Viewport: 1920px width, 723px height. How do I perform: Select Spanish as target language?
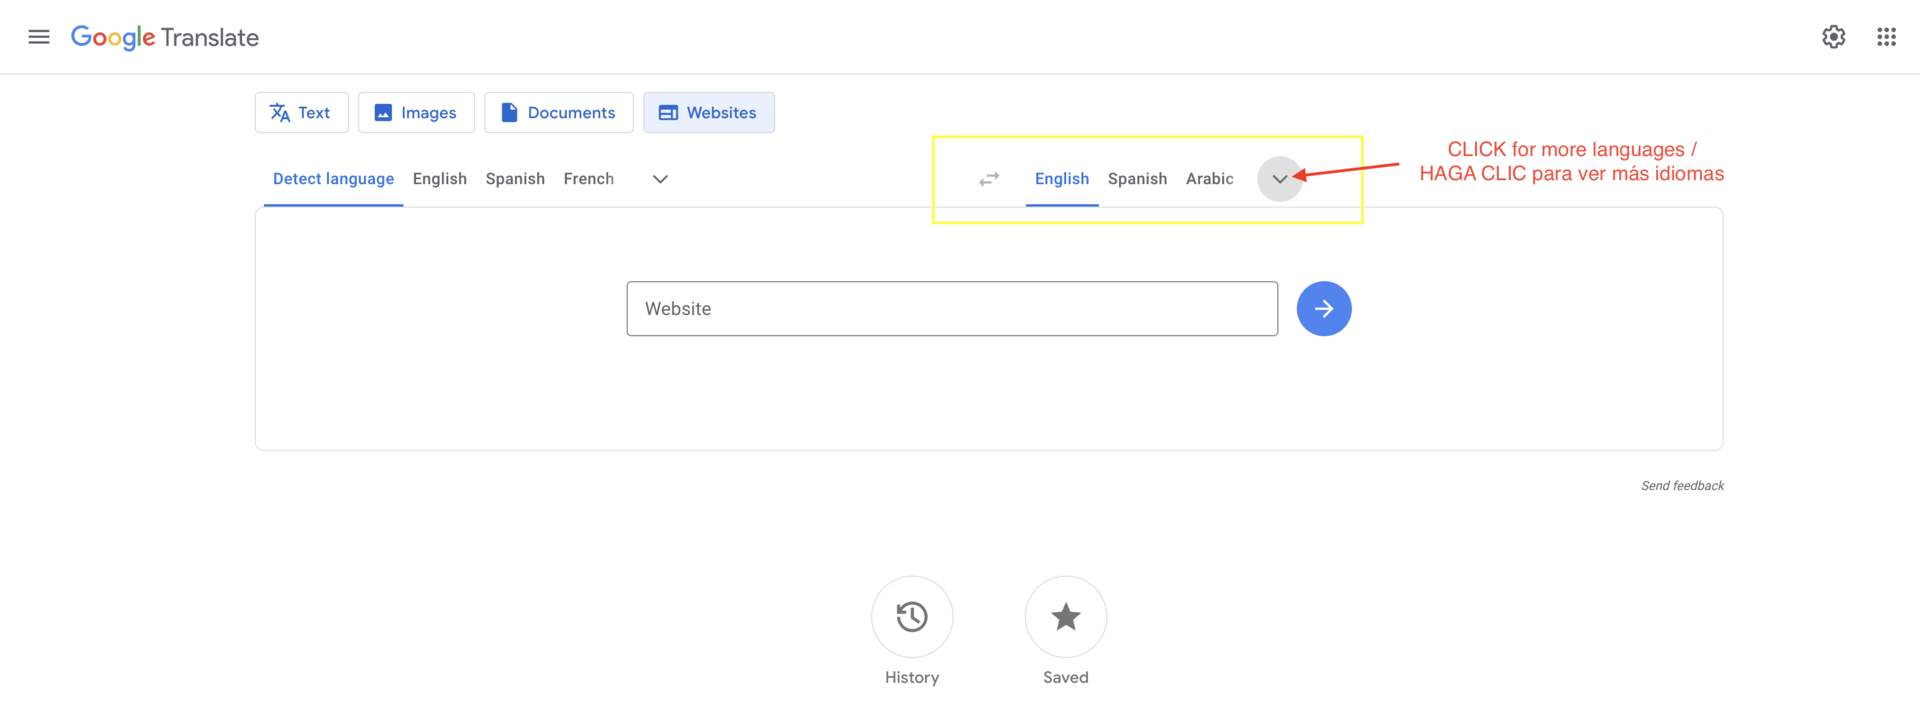1137,179
